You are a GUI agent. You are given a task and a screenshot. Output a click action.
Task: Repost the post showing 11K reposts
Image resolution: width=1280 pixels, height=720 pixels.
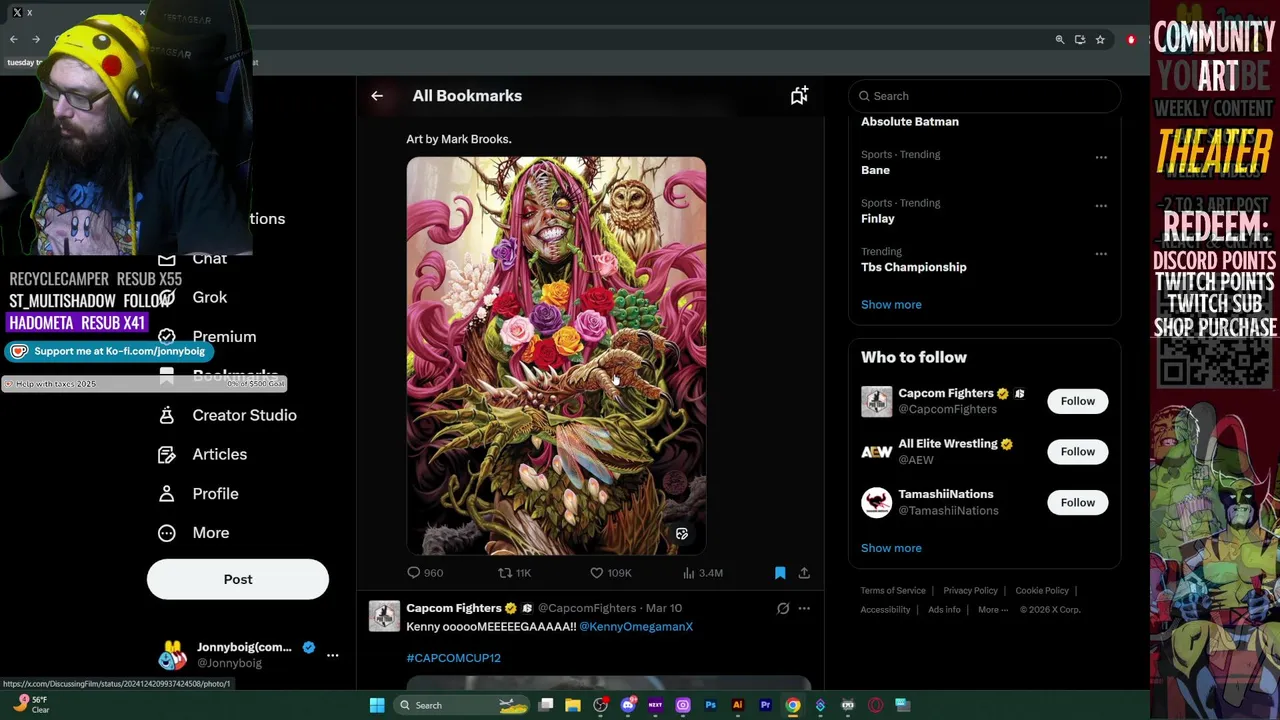coord(515,573)
